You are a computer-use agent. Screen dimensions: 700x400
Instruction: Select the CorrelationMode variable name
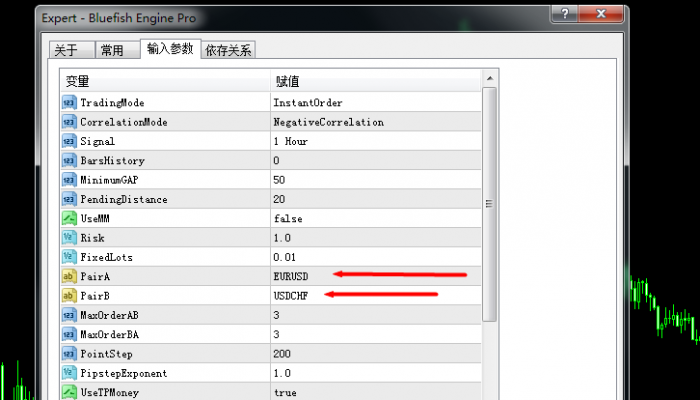pos(124,122)
